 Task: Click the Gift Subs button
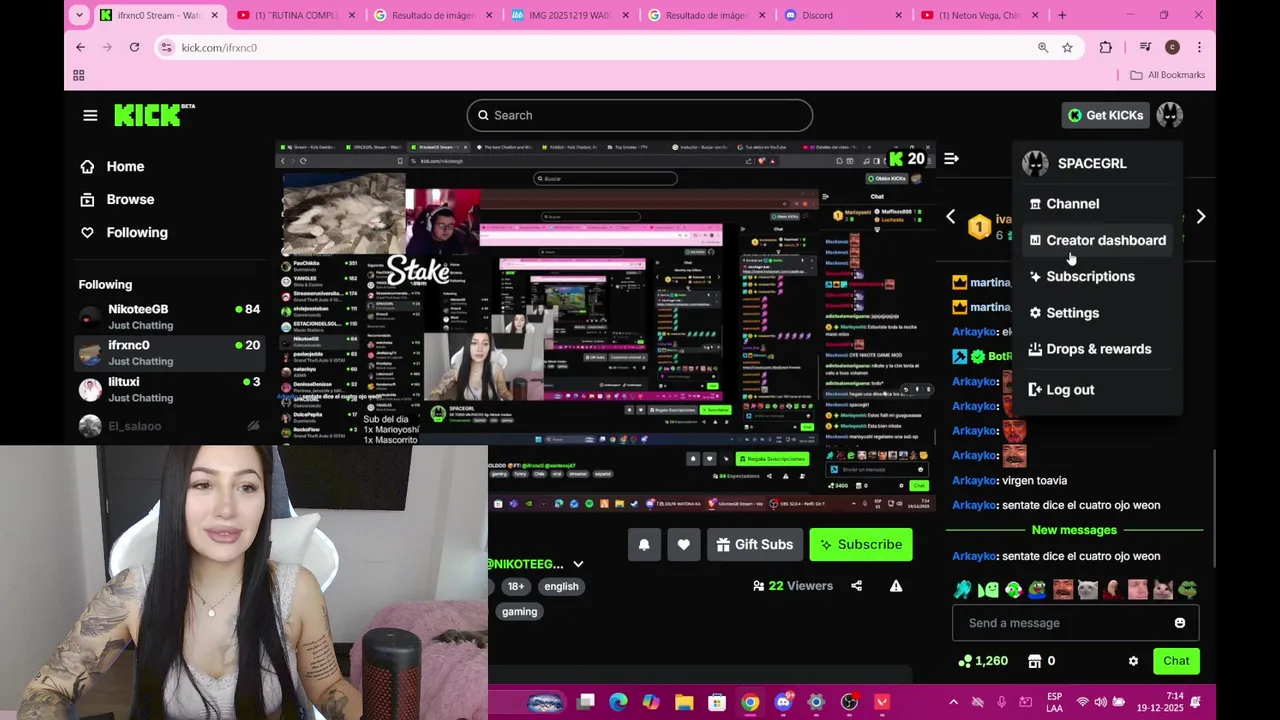(x=754, y=544)
